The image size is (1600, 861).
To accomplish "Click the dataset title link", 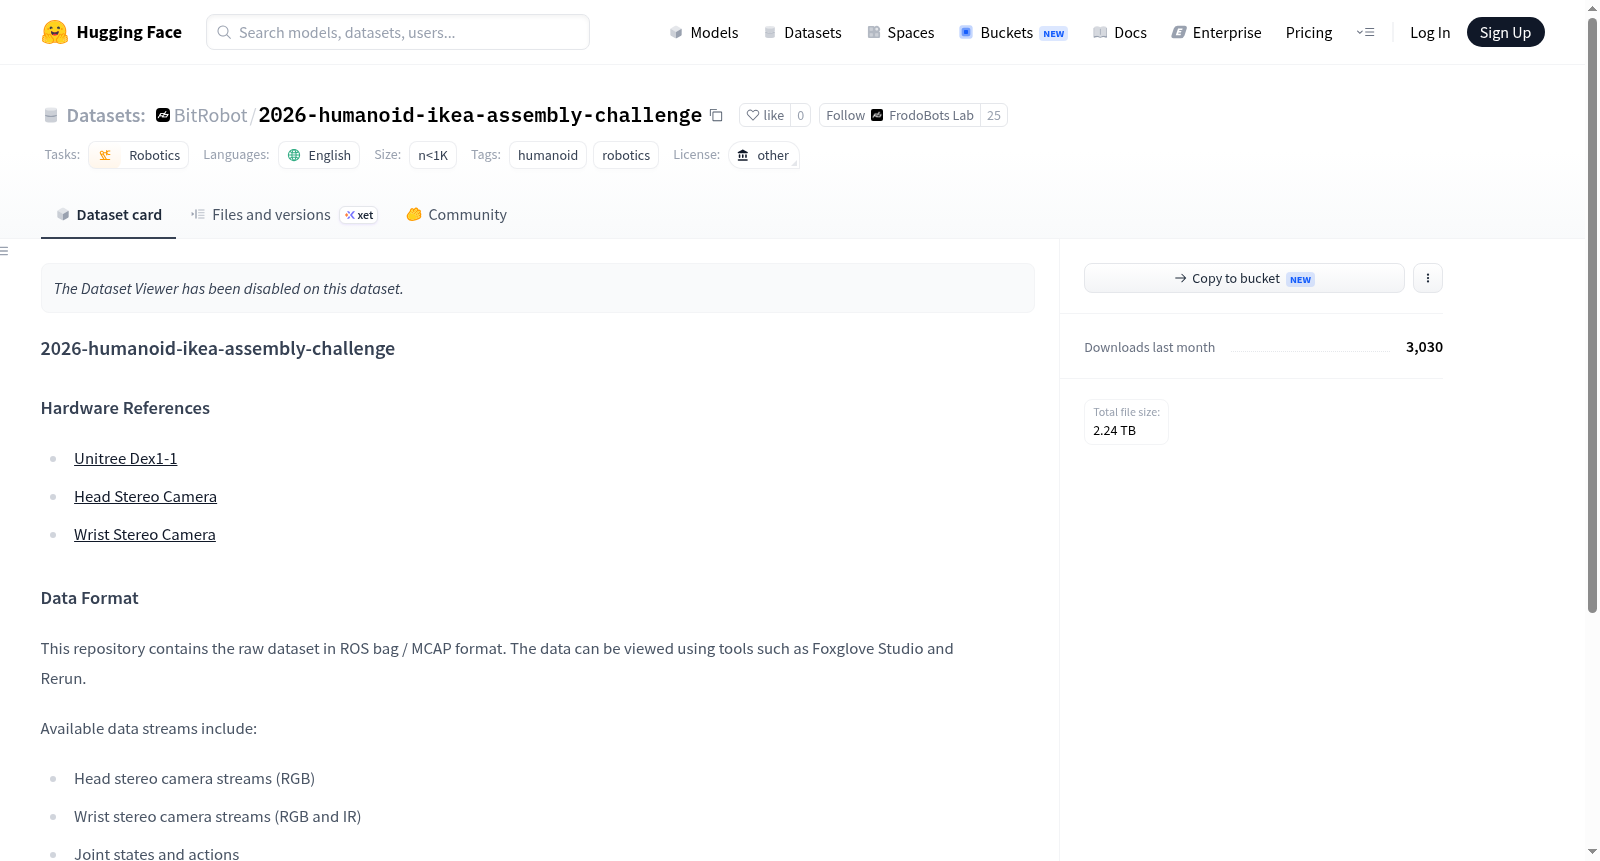I will (x=480, y=115).
